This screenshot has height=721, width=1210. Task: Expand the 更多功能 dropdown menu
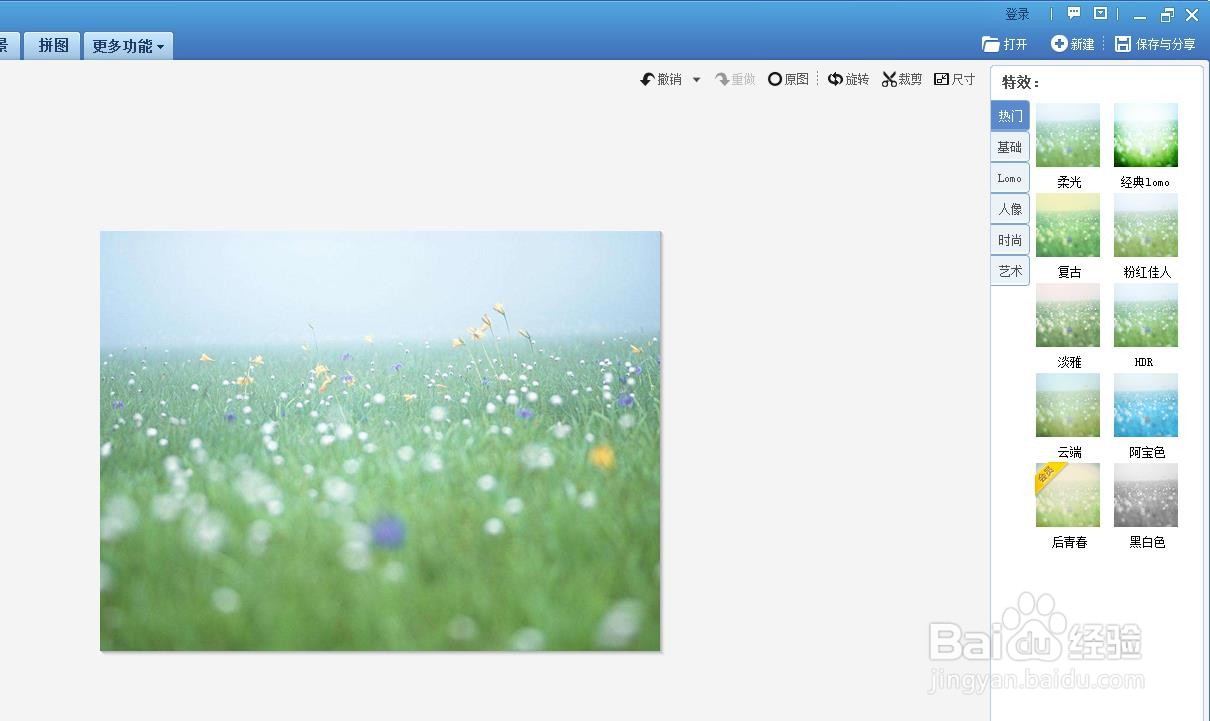(x=128, y=46)
